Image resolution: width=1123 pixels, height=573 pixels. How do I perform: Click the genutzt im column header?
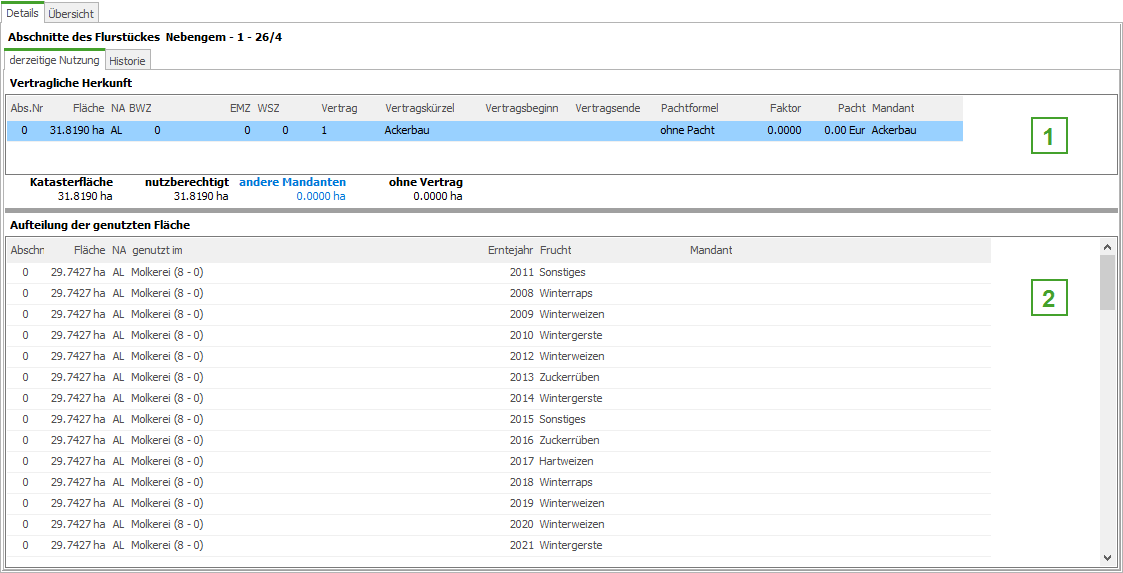157,250
